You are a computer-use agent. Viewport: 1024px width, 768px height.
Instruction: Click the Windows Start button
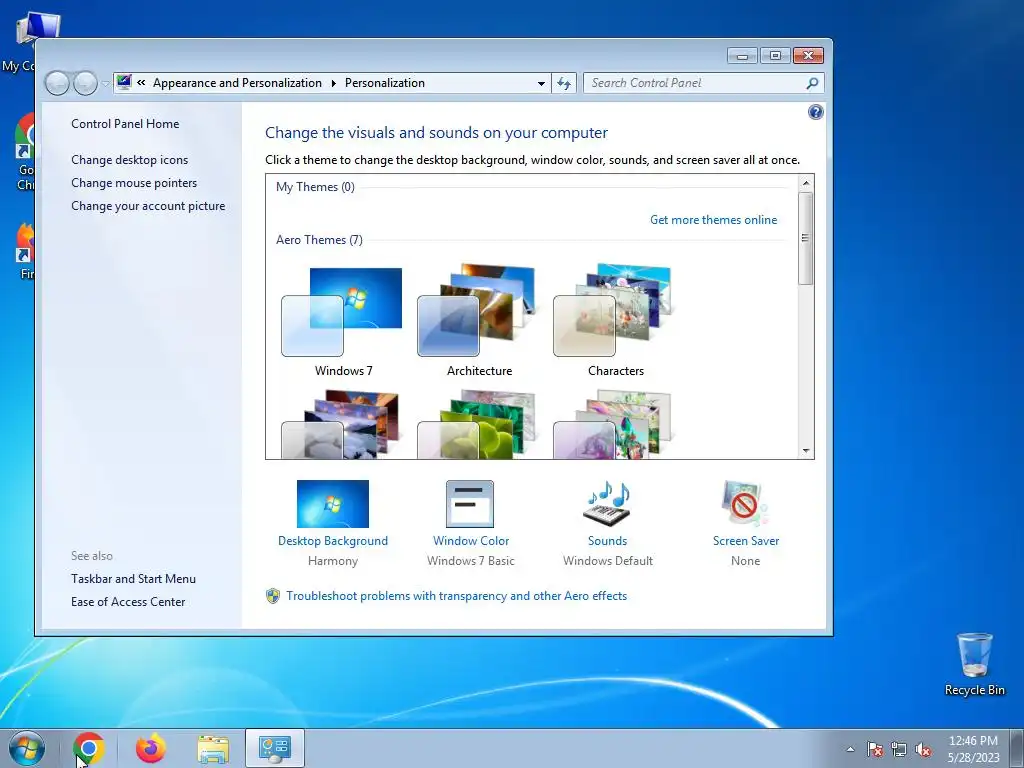(27, 748)
